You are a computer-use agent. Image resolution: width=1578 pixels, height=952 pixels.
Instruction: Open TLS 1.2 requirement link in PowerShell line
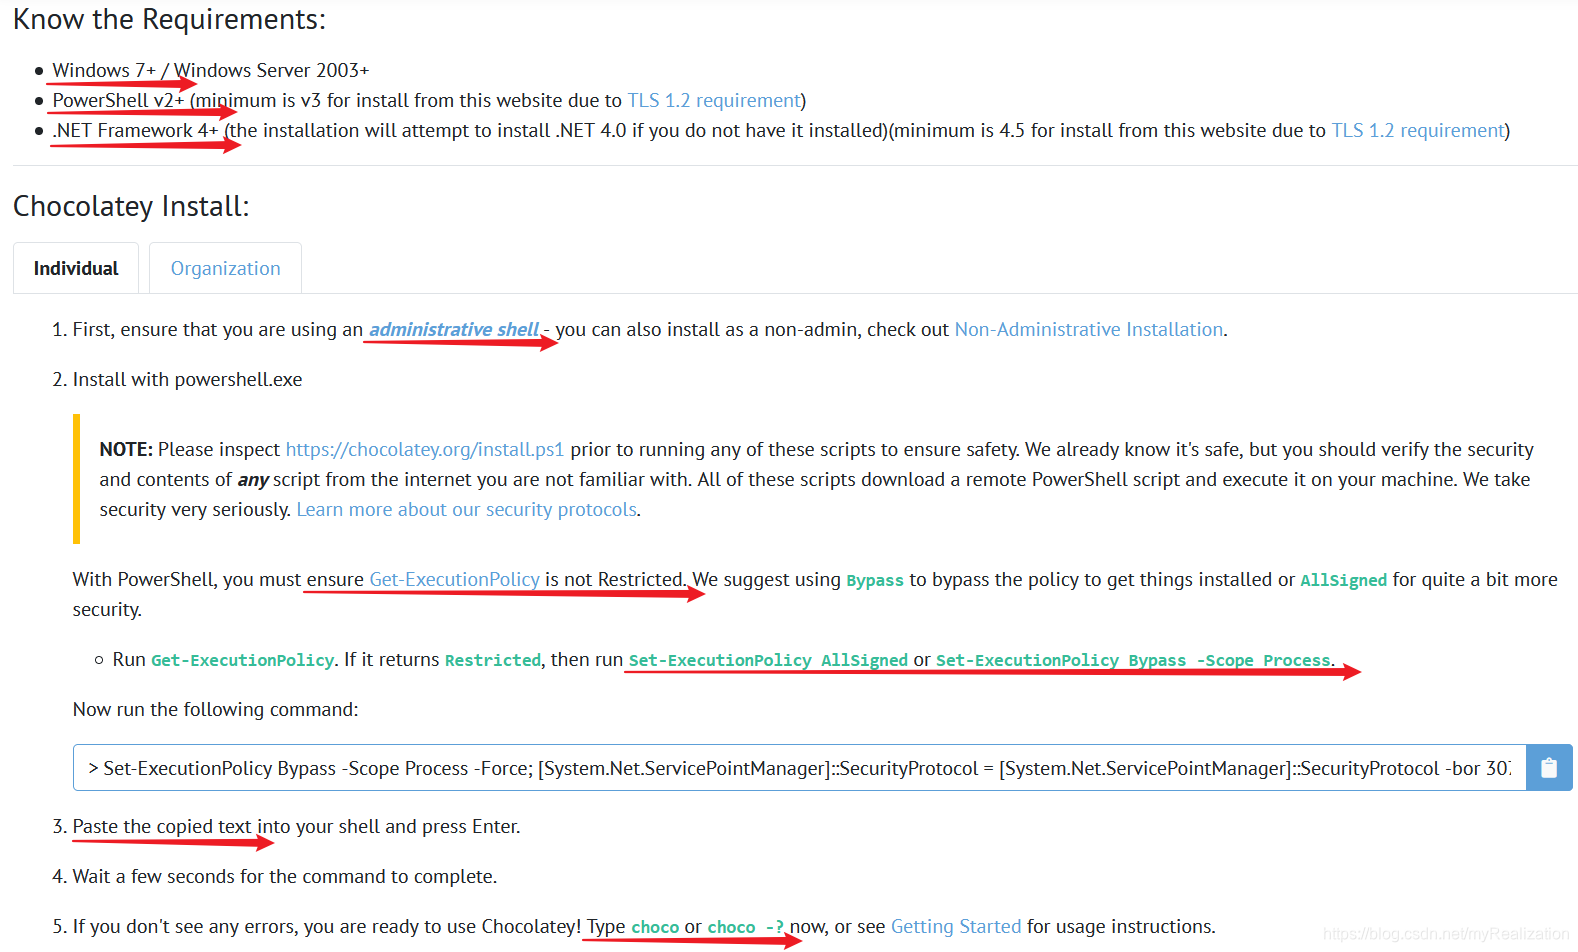714,100
